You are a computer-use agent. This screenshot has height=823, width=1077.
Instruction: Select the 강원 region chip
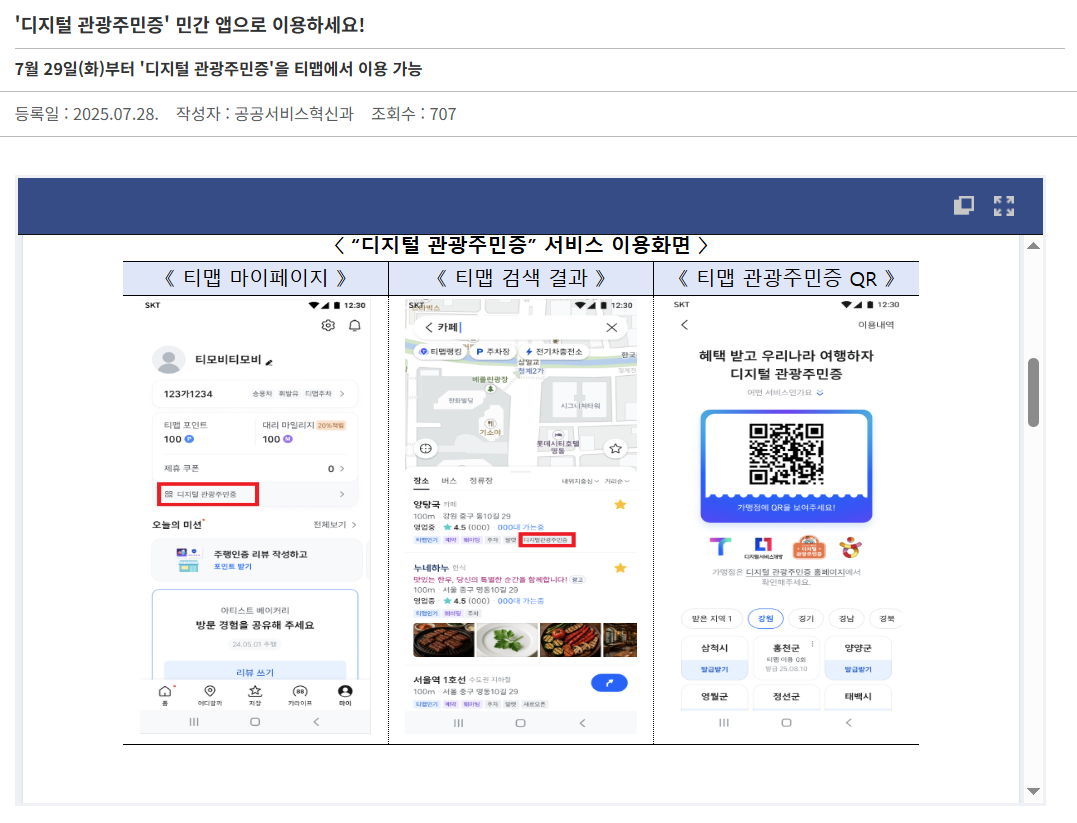[765, 619]
